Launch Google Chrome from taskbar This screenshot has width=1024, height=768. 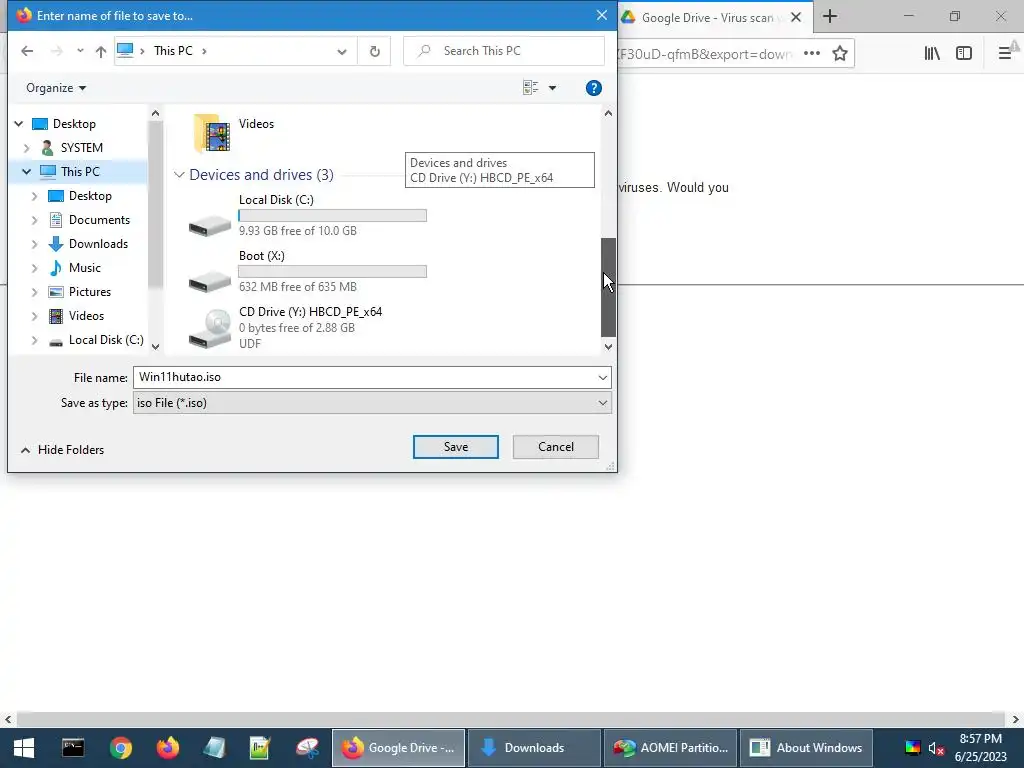coord(121,748)
